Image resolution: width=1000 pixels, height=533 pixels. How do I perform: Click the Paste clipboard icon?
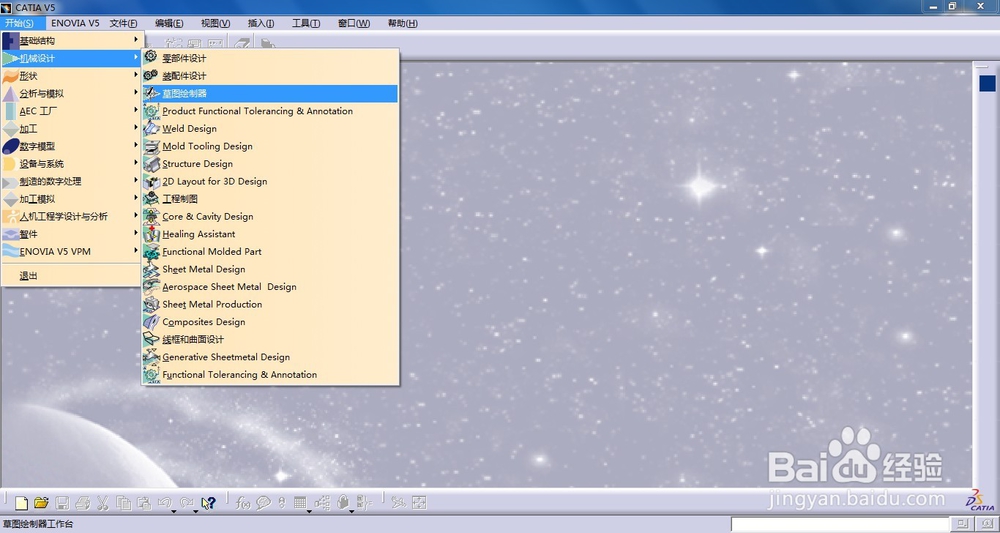point(144,503)
